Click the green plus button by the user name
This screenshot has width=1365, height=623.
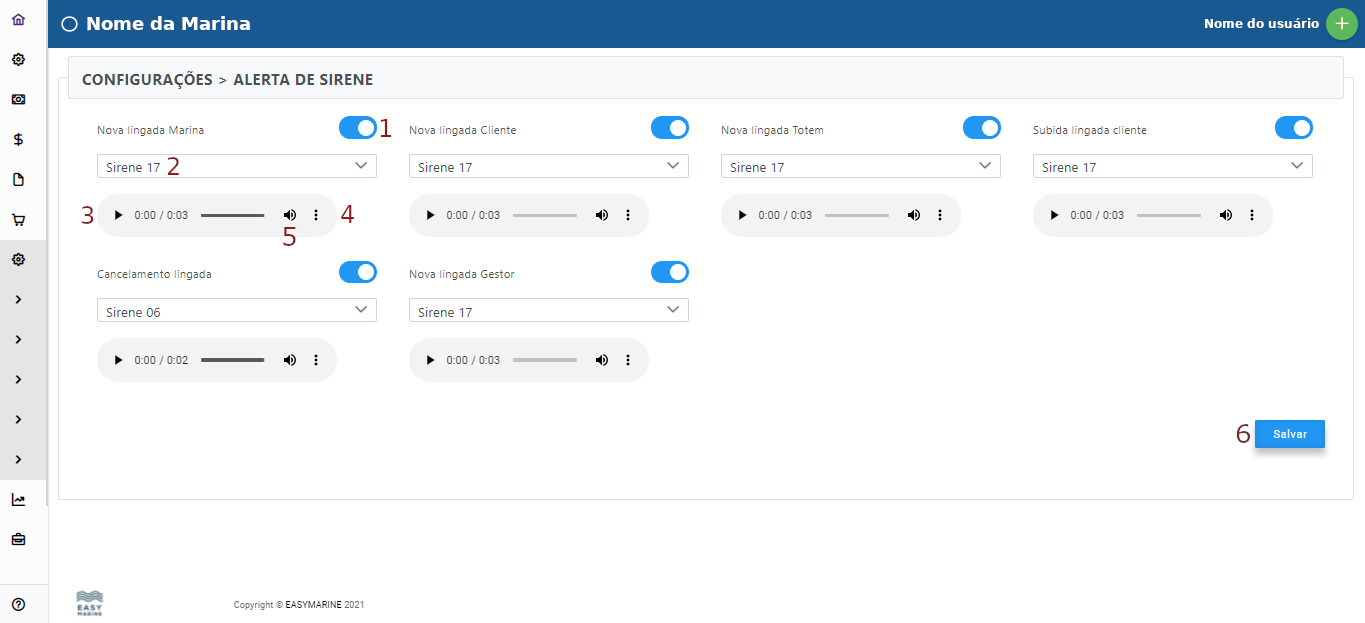(1341, 24)
